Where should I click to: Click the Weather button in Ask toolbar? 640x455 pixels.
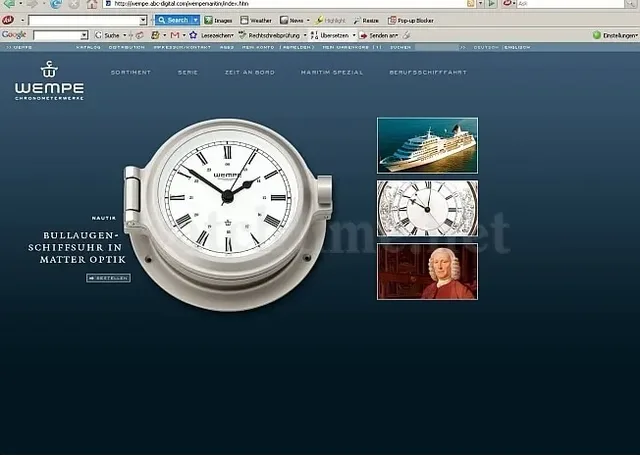(256, 20)
